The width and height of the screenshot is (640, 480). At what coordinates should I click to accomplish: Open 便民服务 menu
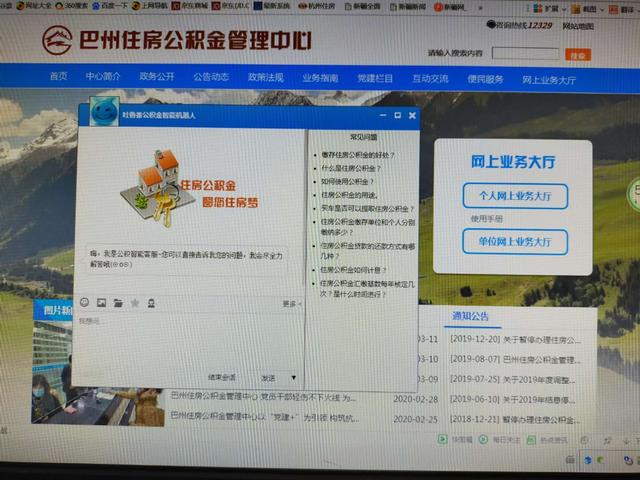[x=485, y=79]
